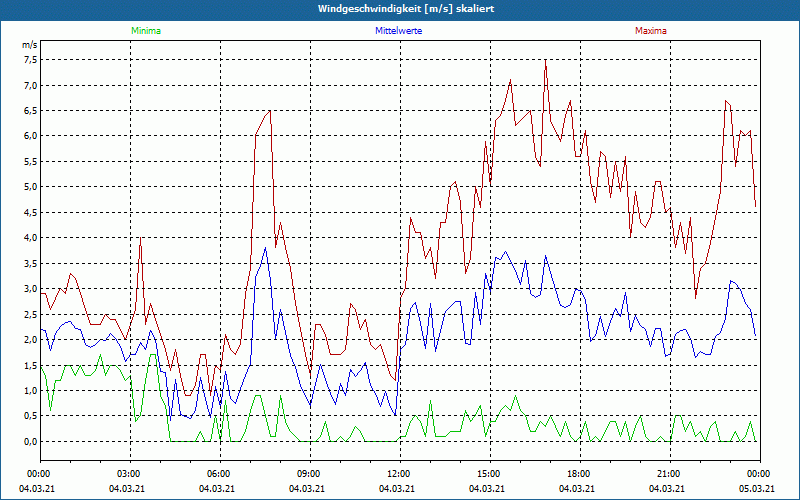Screen dimensions: 800x500
Task: Click the 15:00 time axis label
Action: click(x=490, y=474)
